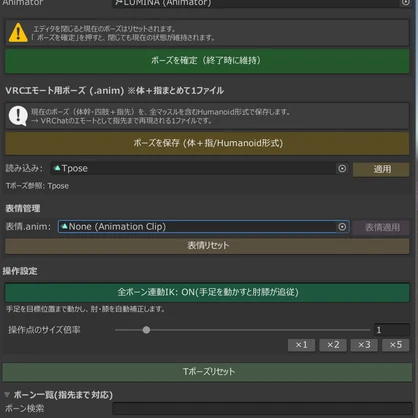Click ポーズを保存 (体+指/Humanoid形式) button
The image size is (418, 418).
point(207,143)
